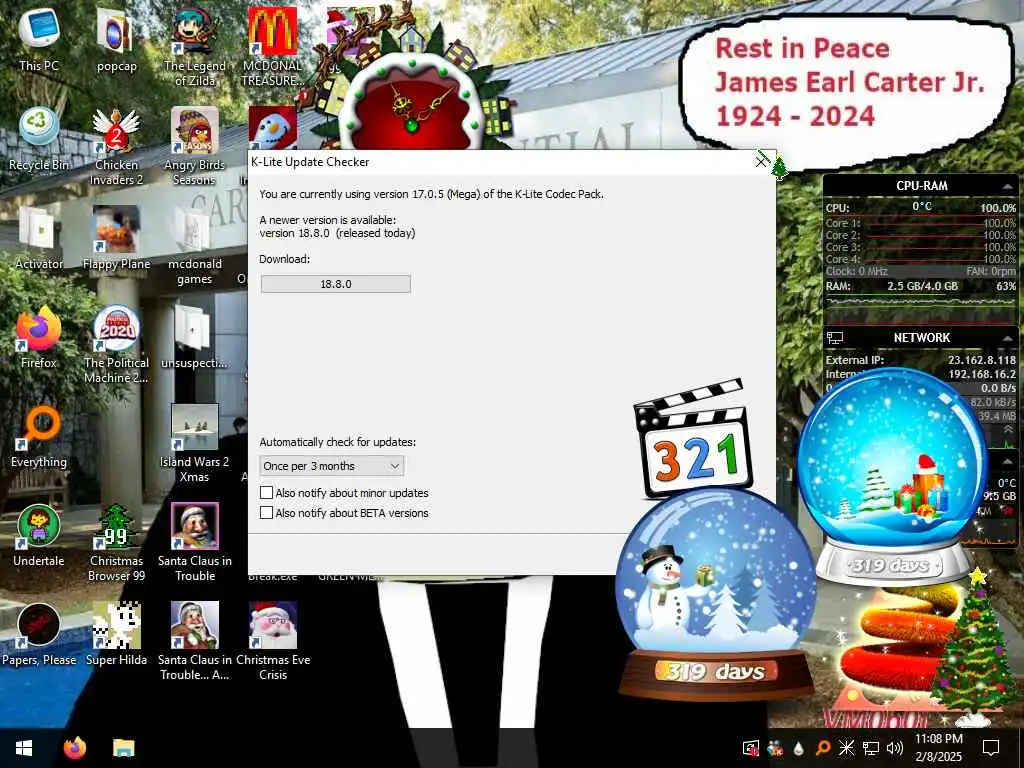1024x768 pixels.
Task: Open the Everything search desktop shortcut
Action: (x=39, y=438)
